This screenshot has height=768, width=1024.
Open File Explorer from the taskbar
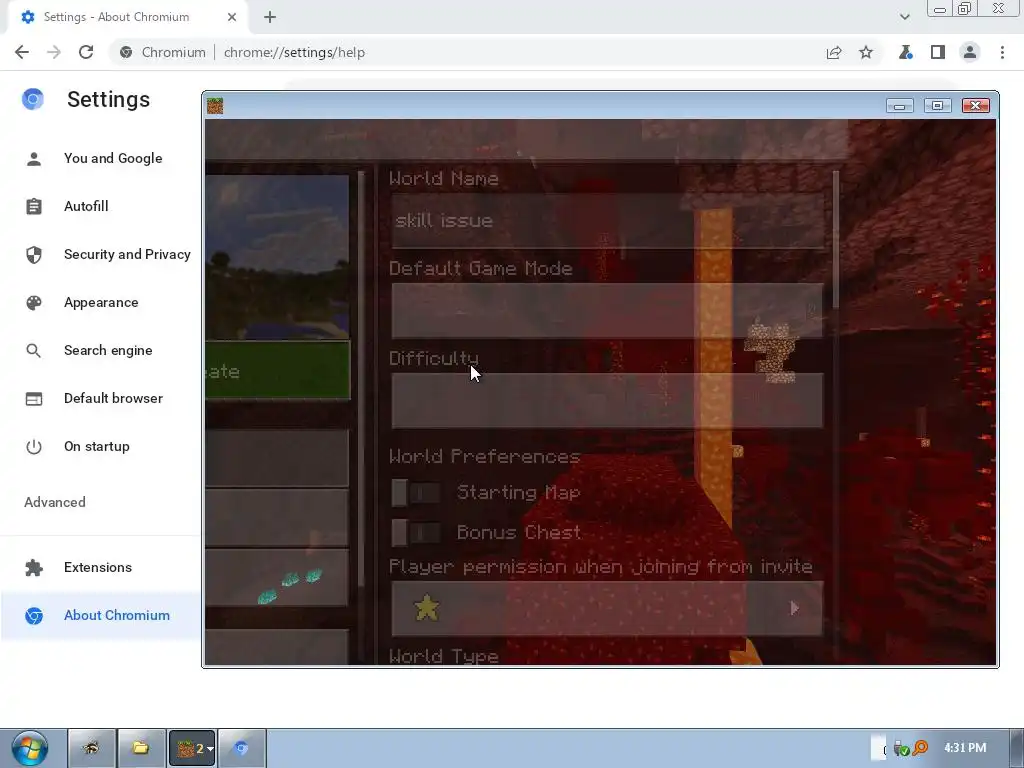(141, 748)
